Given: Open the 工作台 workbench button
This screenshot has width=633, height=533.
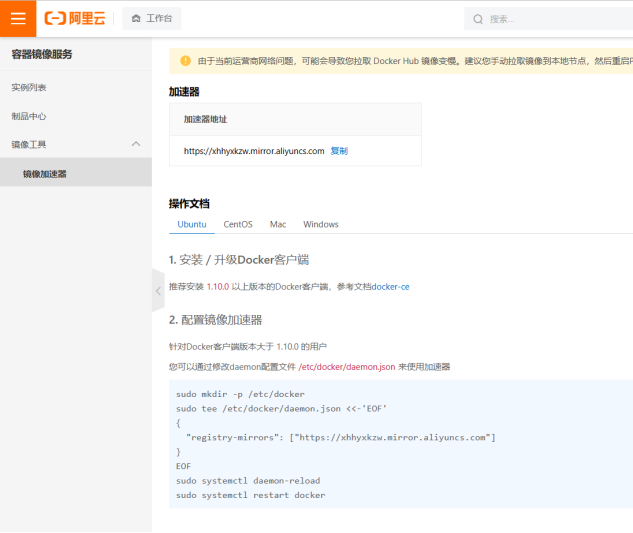Looking at the screenshot, I should click(x=152, y=19).
